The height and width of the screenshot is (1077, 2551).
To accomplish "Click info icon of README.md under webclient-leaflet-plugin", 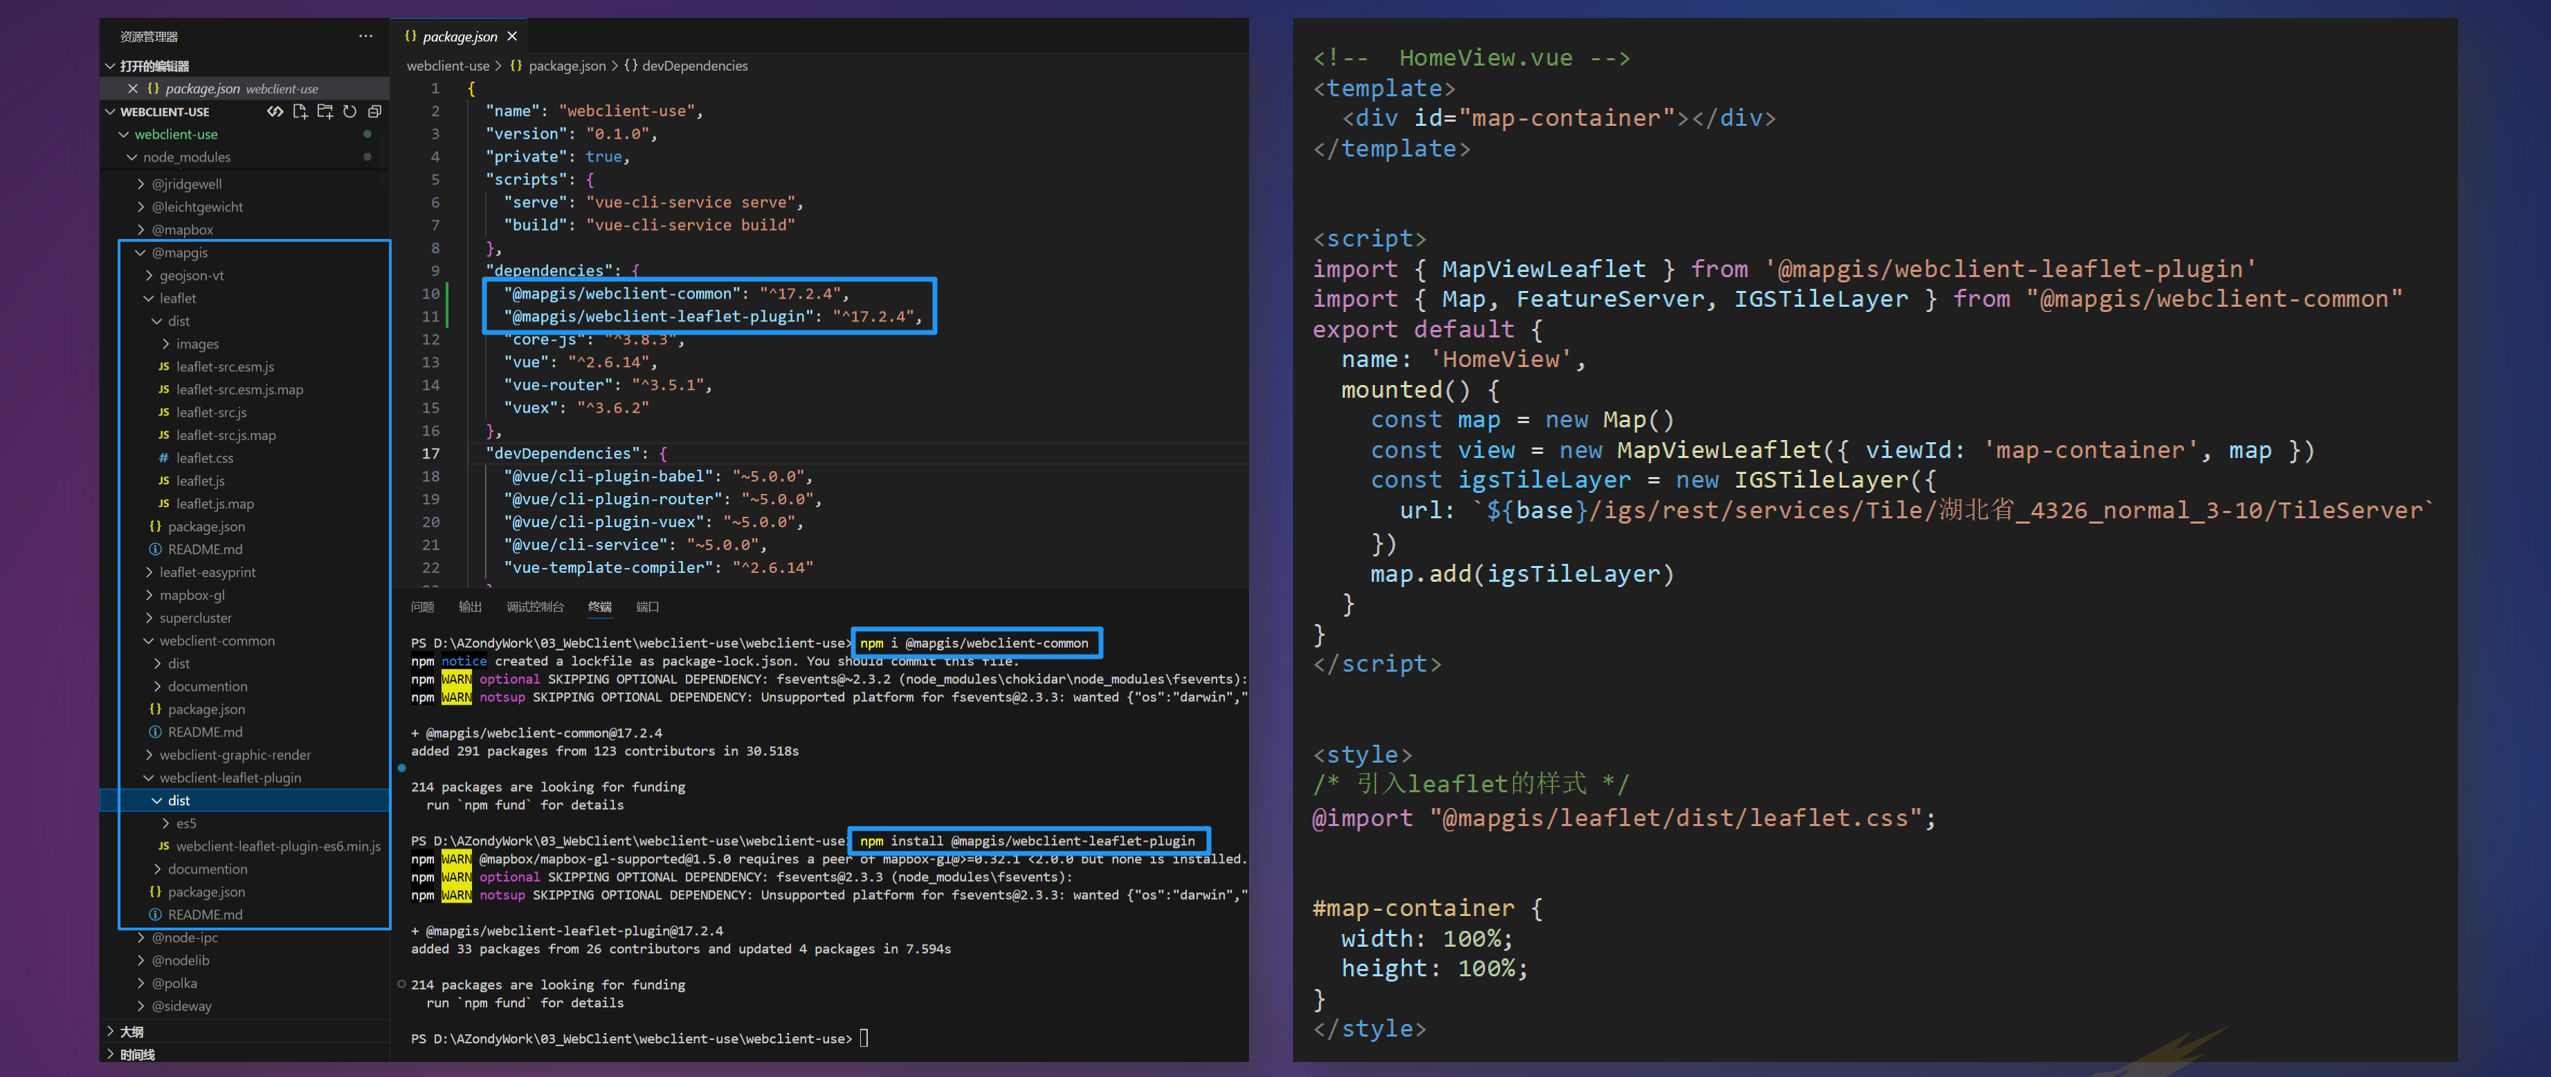I will coord(155,915).
